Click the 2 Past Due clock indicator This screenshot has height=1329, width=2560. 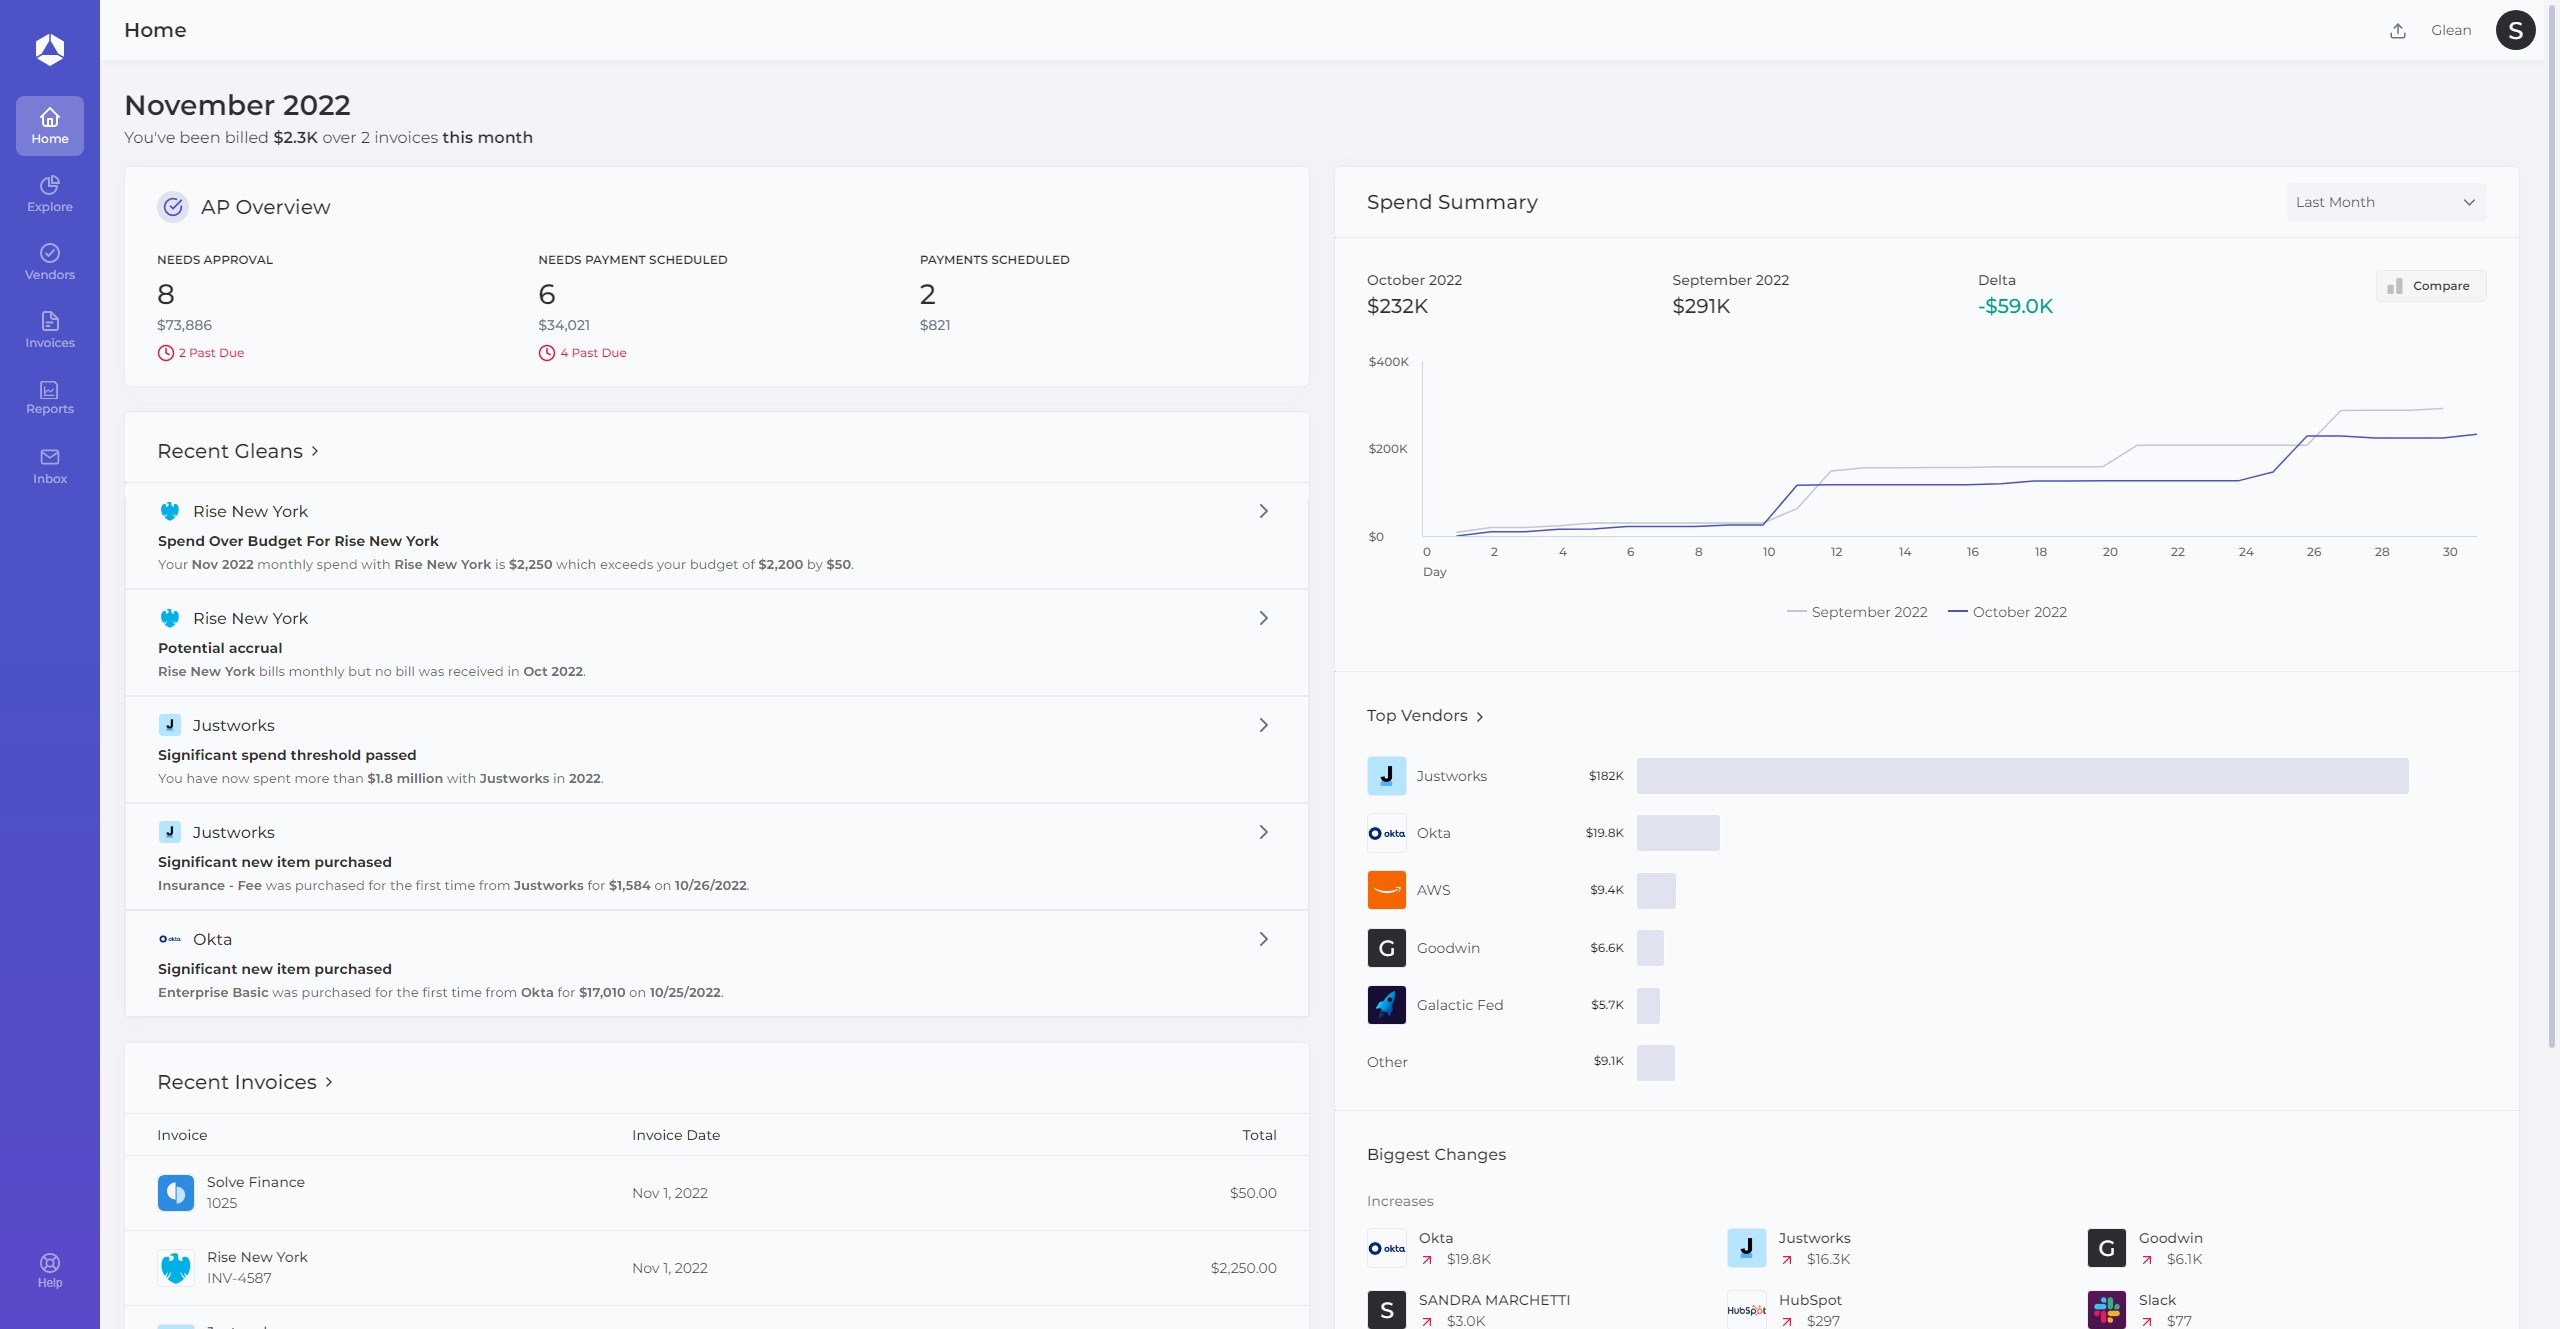point(201,353)
